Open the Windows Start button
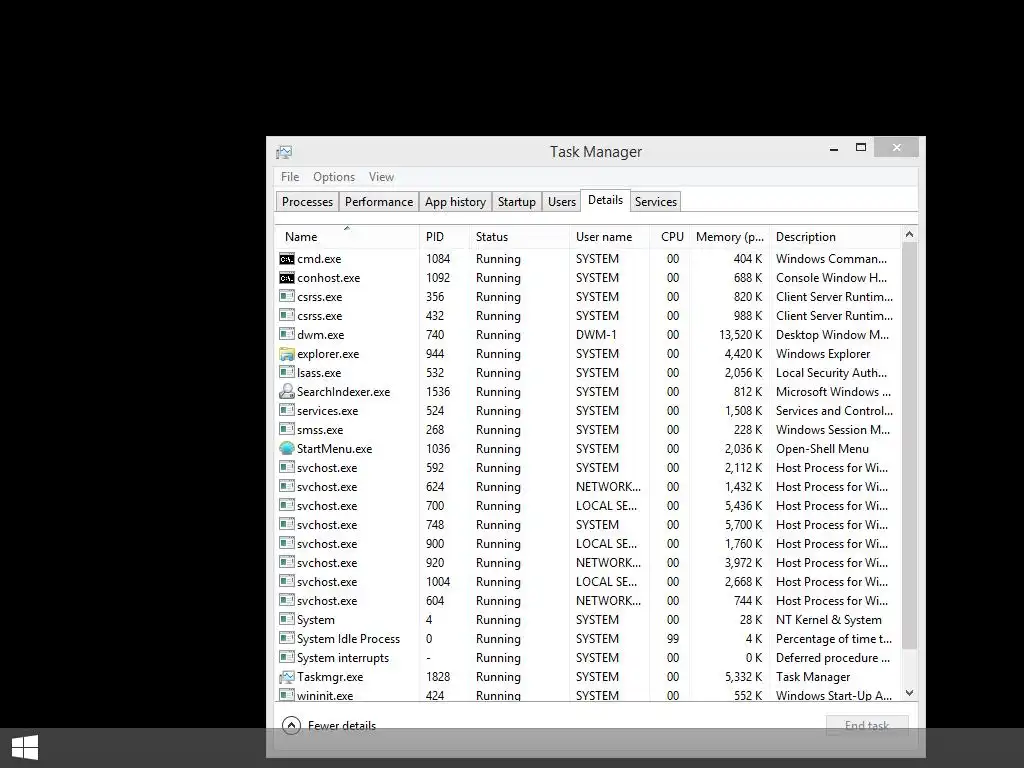 tap(25, 748)
